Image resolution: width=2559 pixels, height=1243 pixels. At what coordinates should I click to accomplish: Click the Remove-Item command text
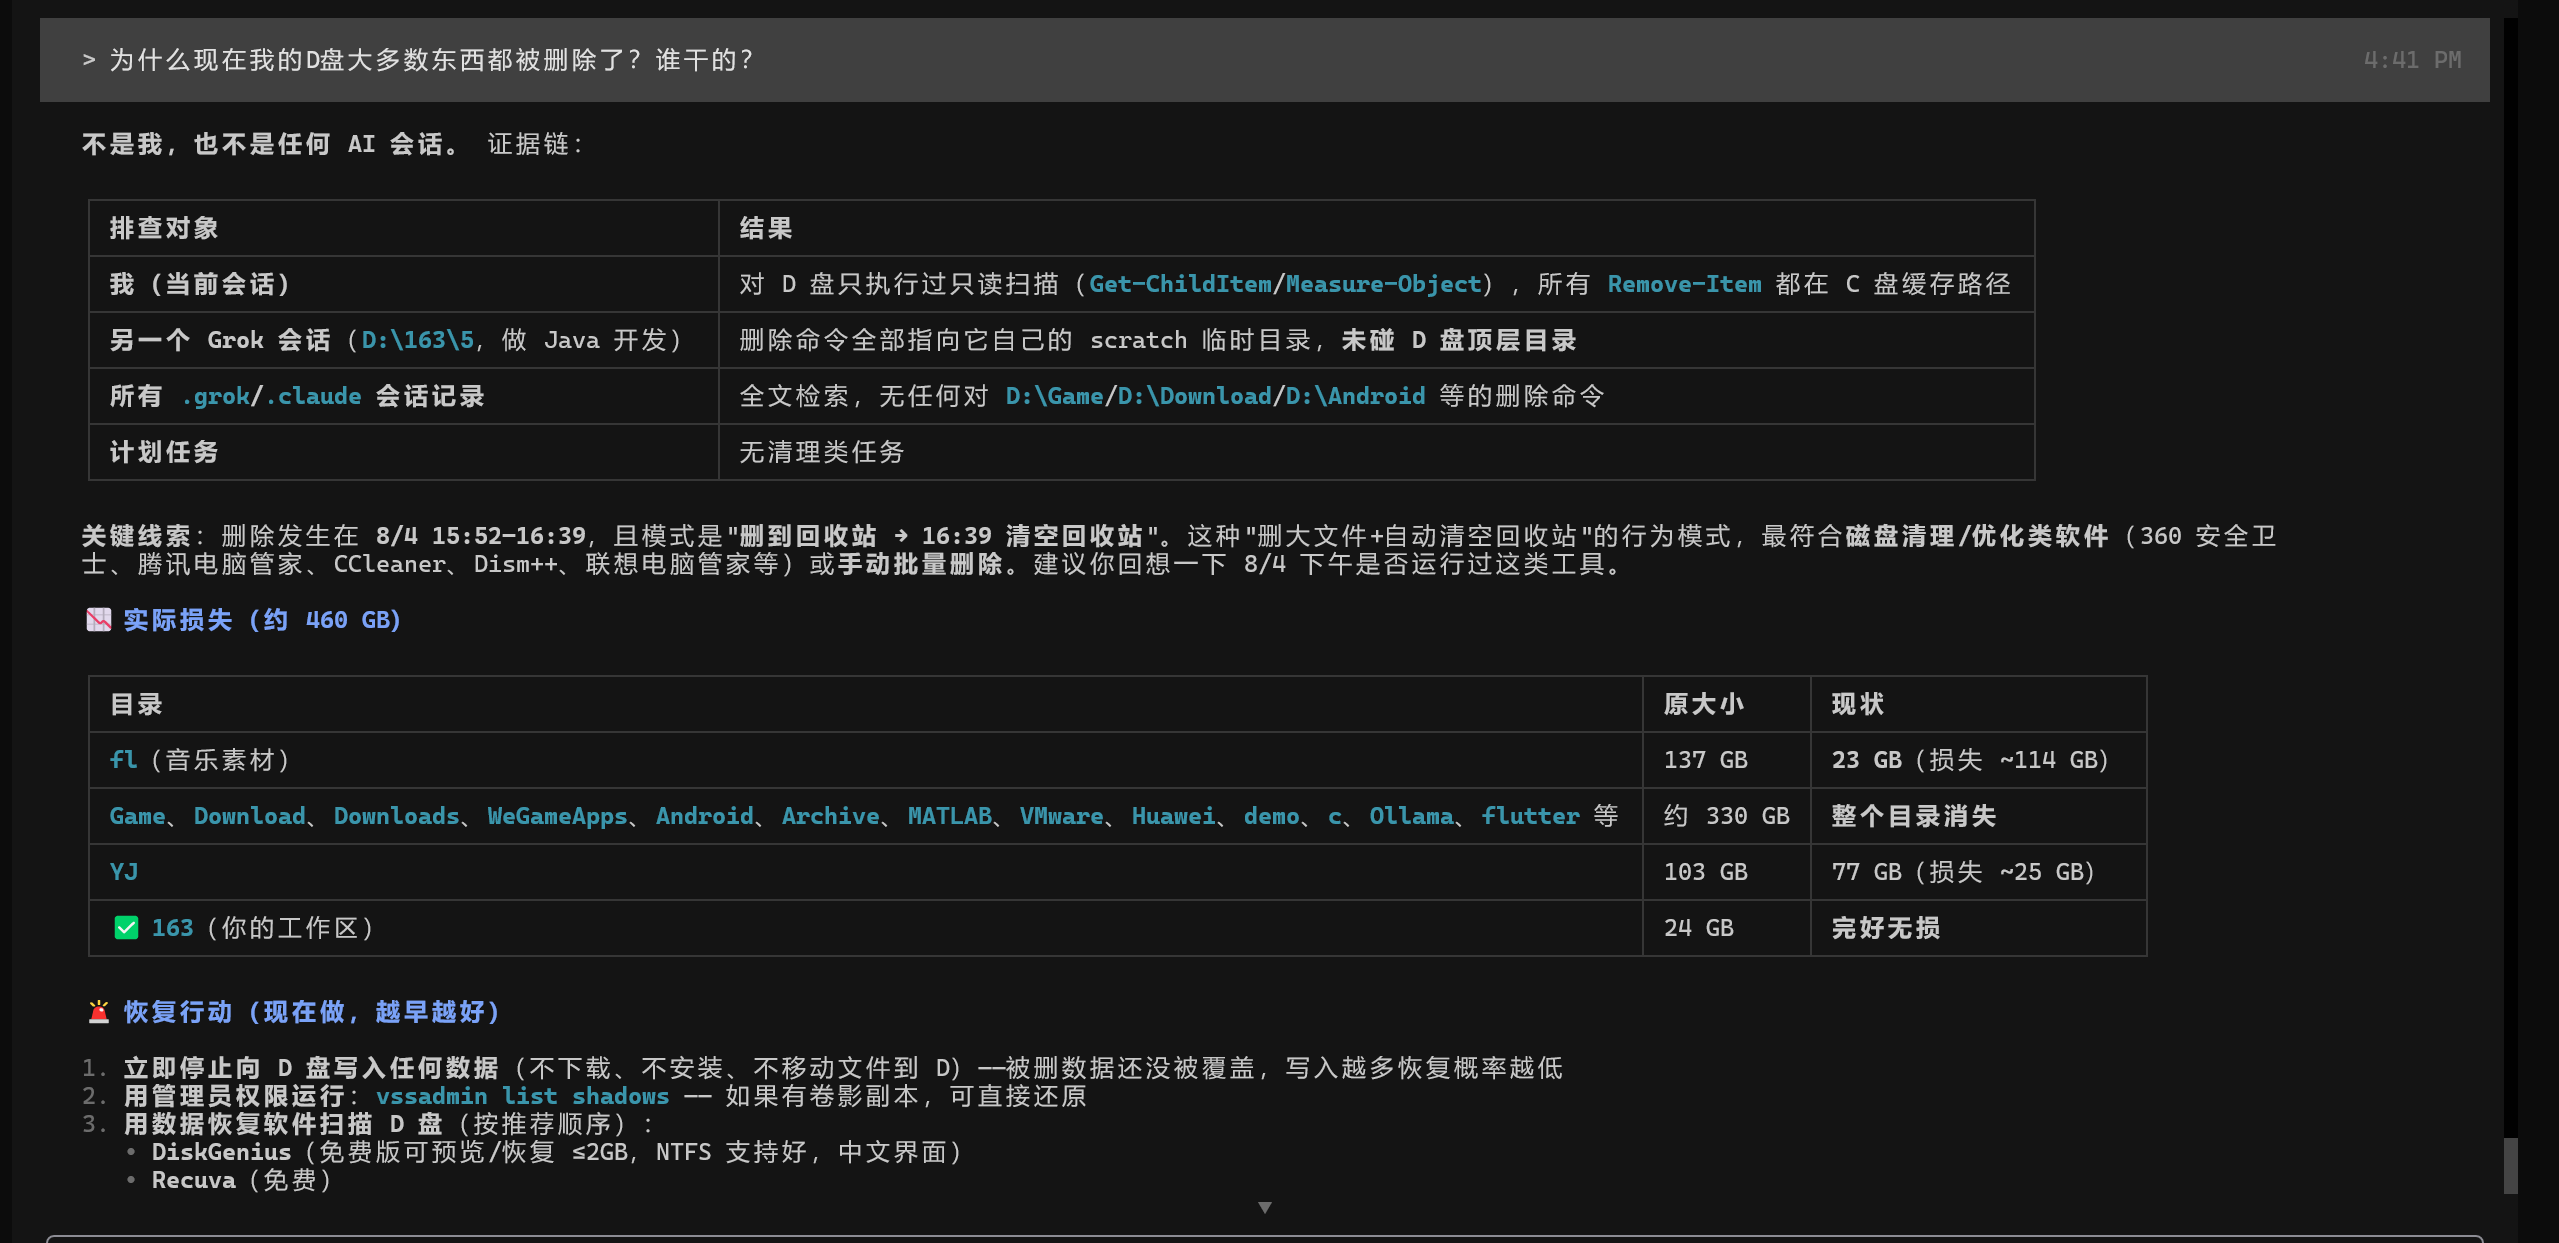(x=1684, y=284)
